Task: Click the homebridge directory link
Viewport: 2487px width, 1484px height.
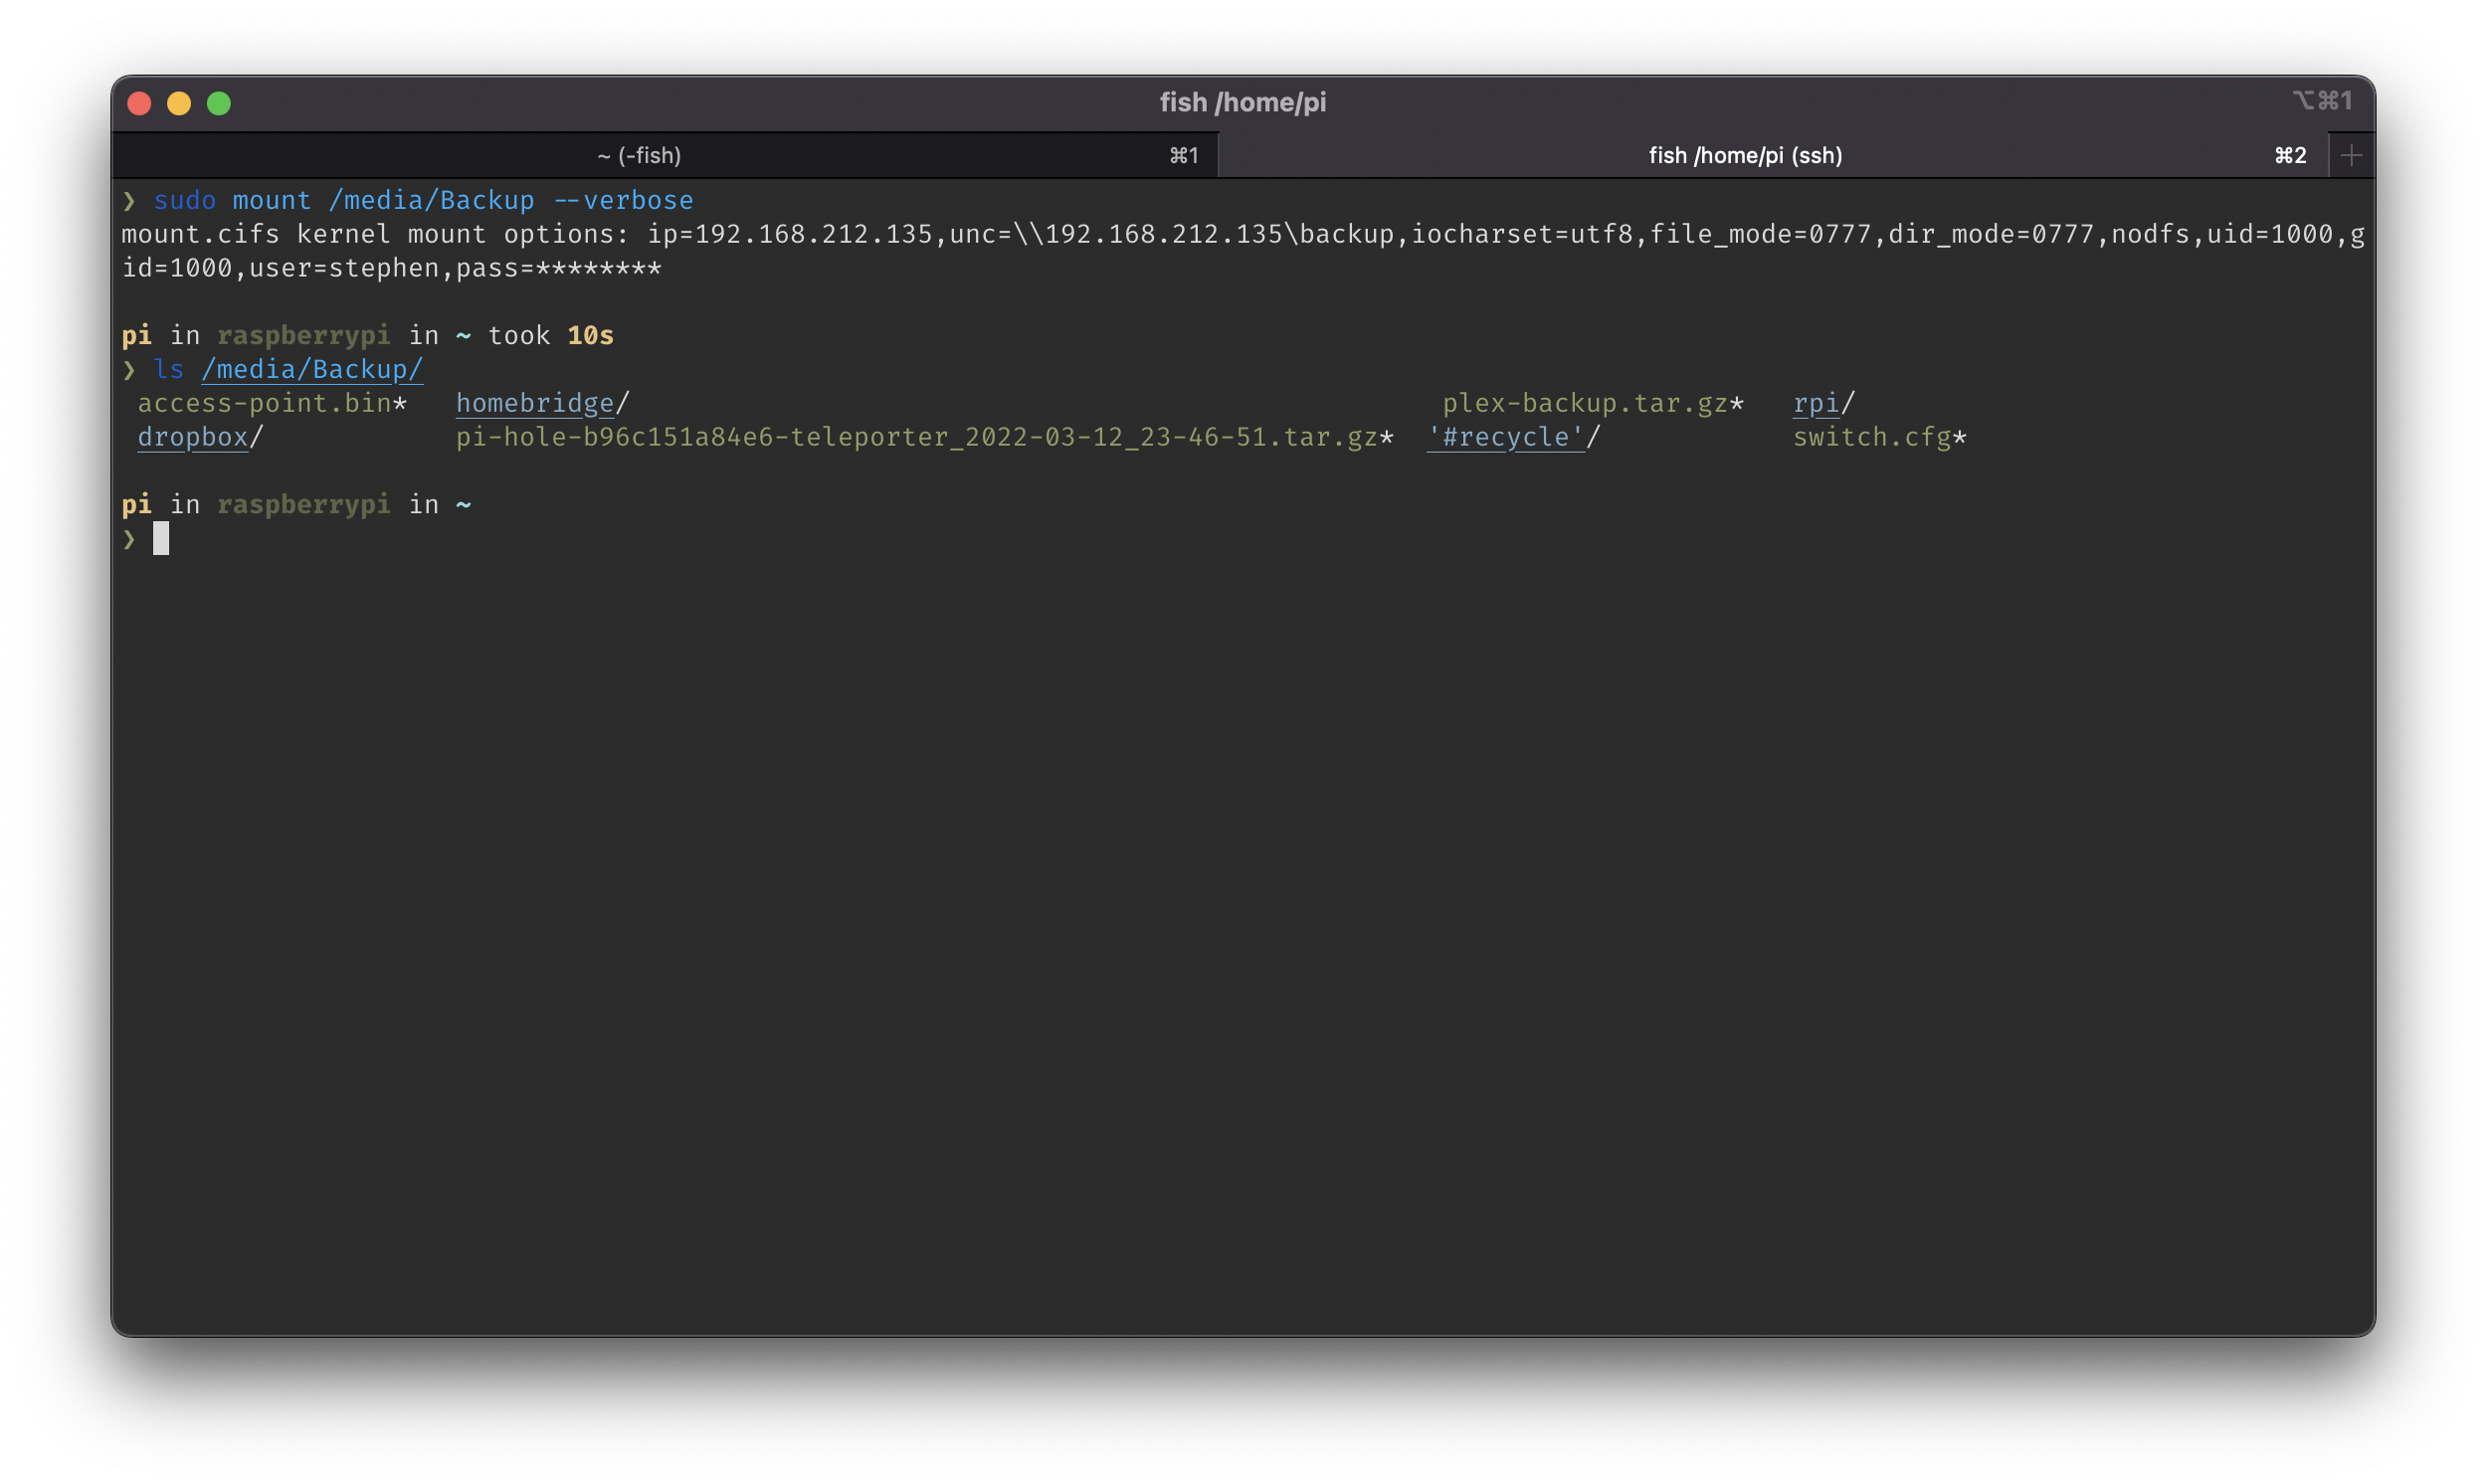Action: (535, 403)
